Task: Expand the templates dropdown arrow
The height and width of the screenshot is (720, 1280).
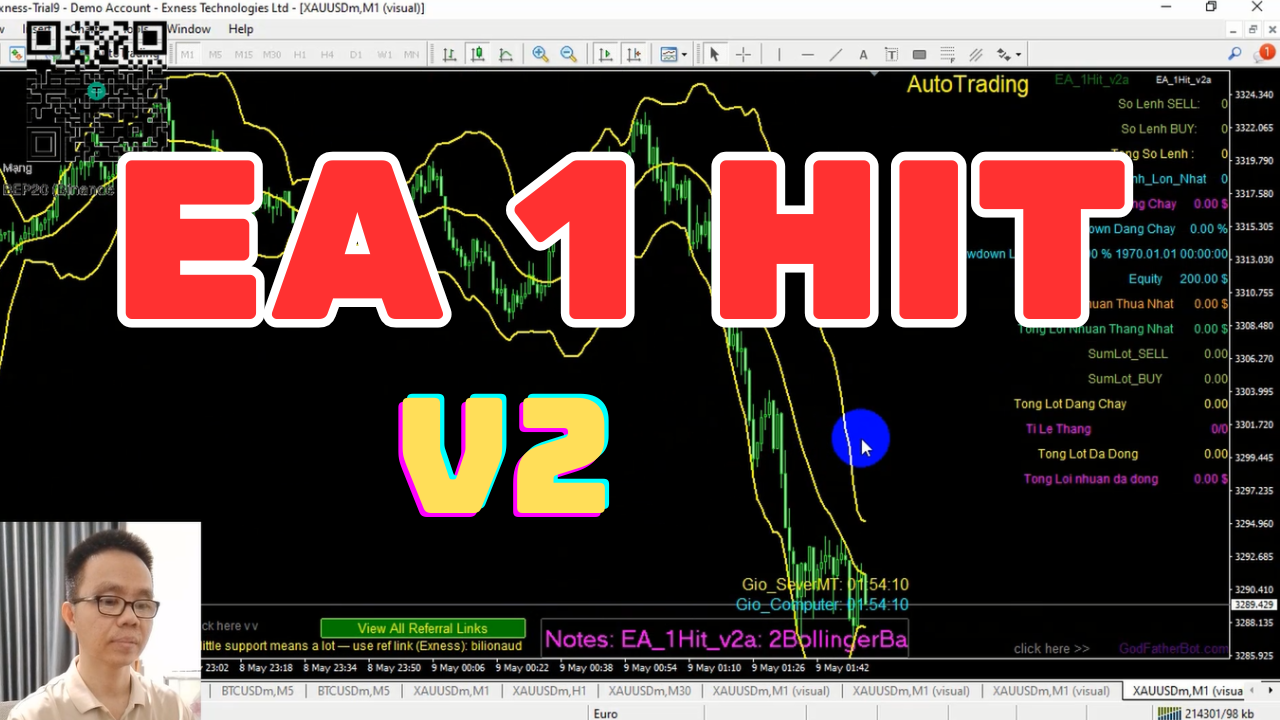Action: tap(685, 54)
